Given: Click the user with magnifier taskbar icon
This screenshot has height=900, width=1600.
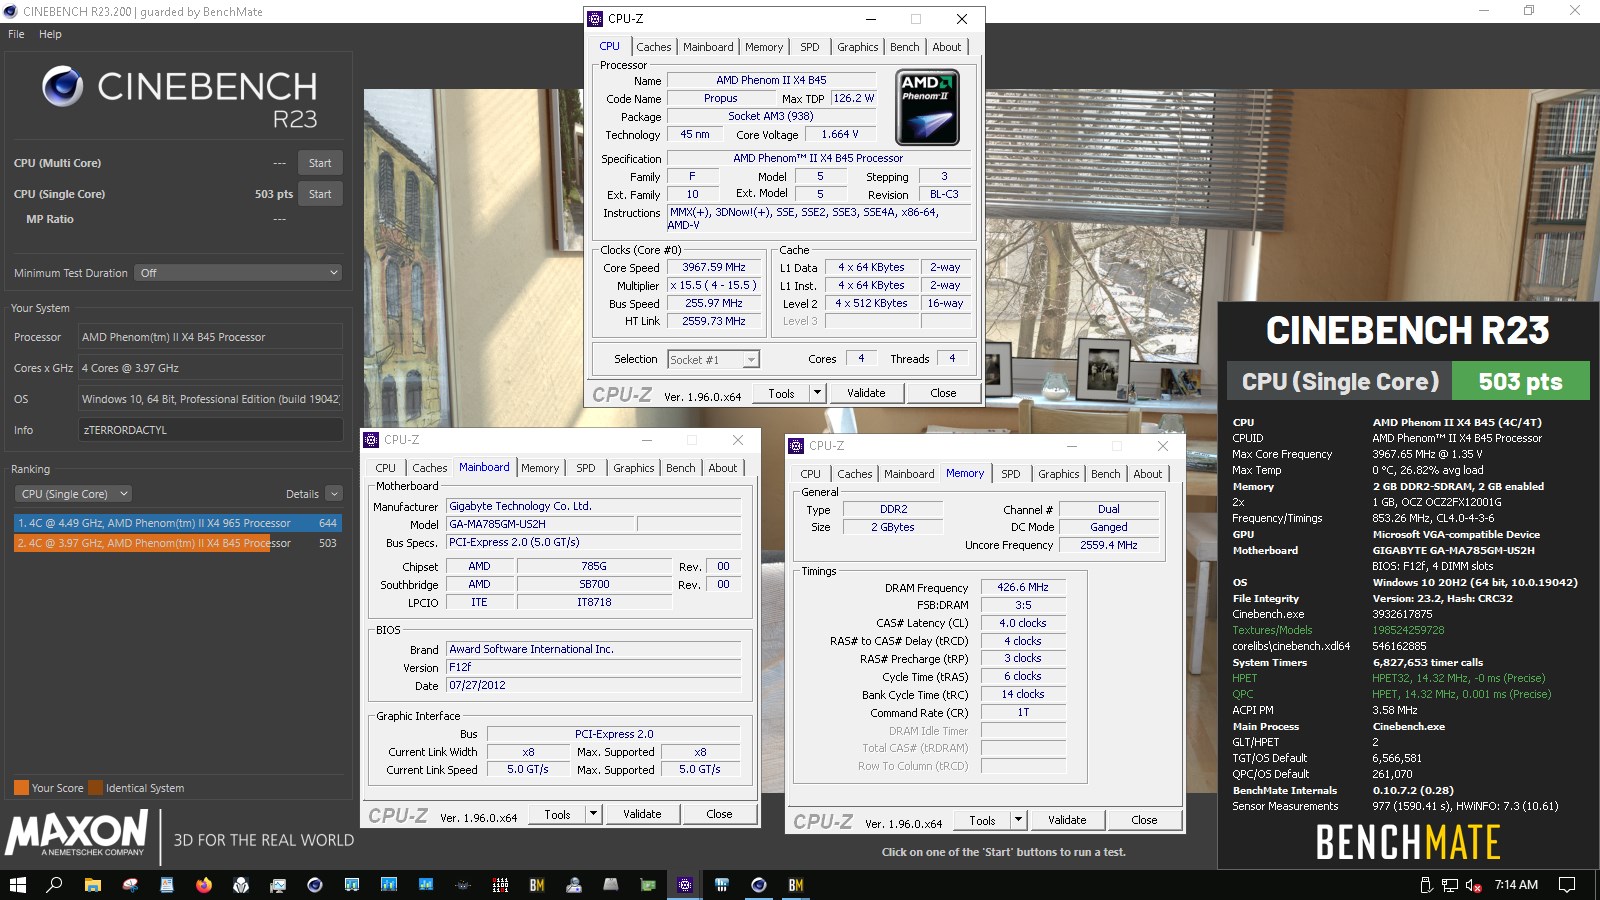Looking at the screenshot, I should pyautogui.click(x=574, y=885).
